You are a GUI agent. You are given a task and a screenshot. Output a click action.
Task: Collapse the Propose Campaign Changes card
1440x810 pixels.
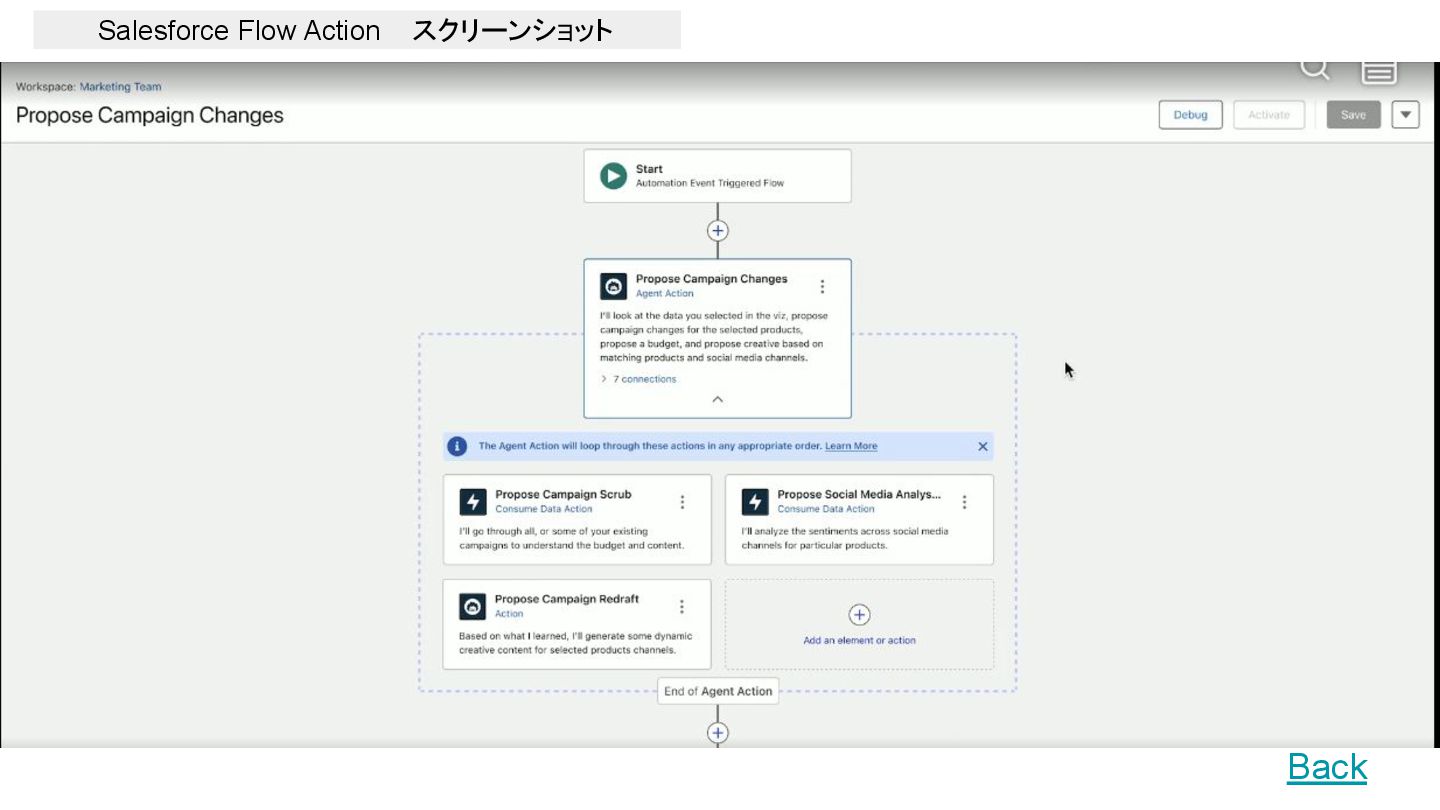click(717, 399)
